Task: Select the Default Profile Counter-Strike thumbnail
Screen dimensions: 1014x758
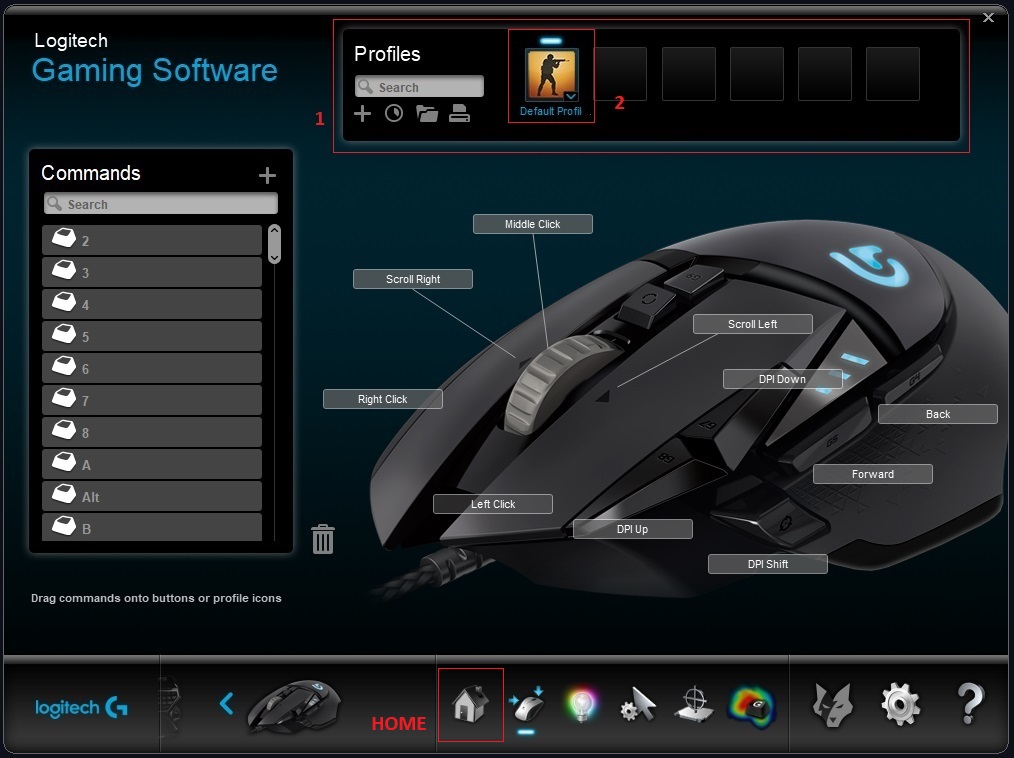Action: point(551,76)
